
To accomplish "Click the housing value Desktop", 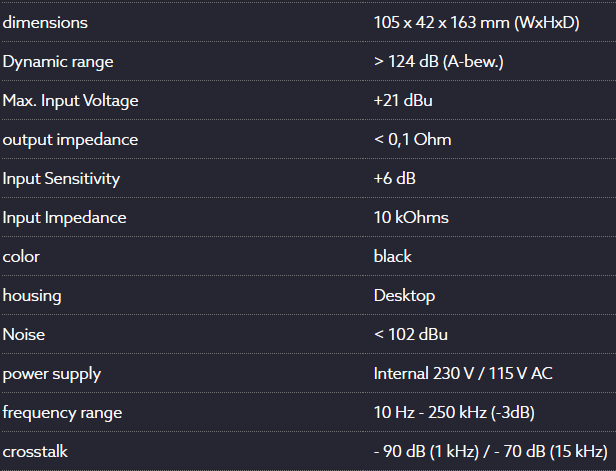I will 404,296.
